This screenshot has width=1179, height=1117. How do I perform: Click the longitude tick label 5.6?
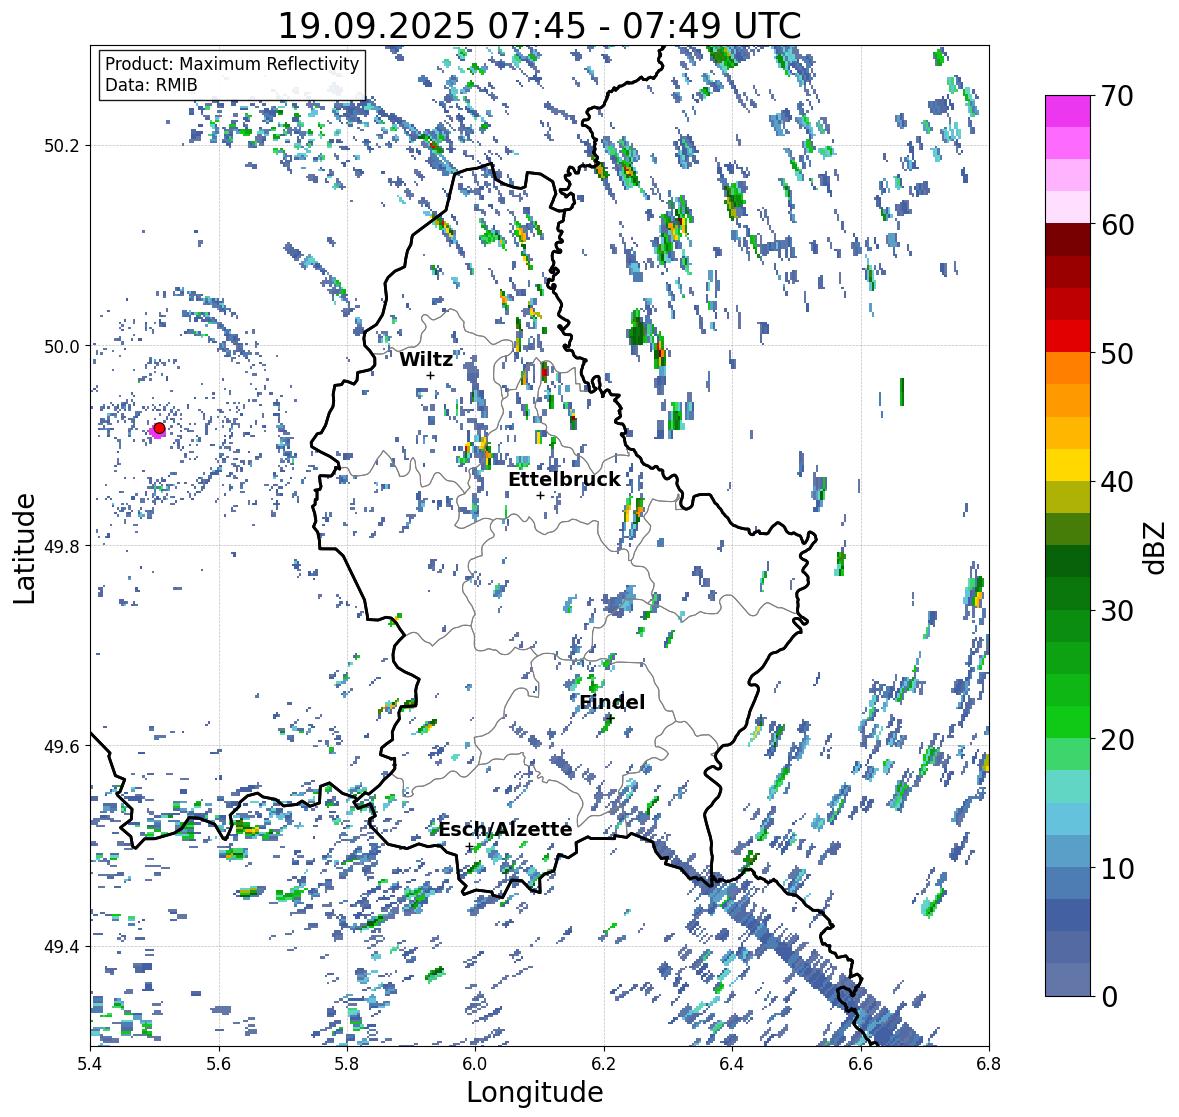[x=219, y=1064]
